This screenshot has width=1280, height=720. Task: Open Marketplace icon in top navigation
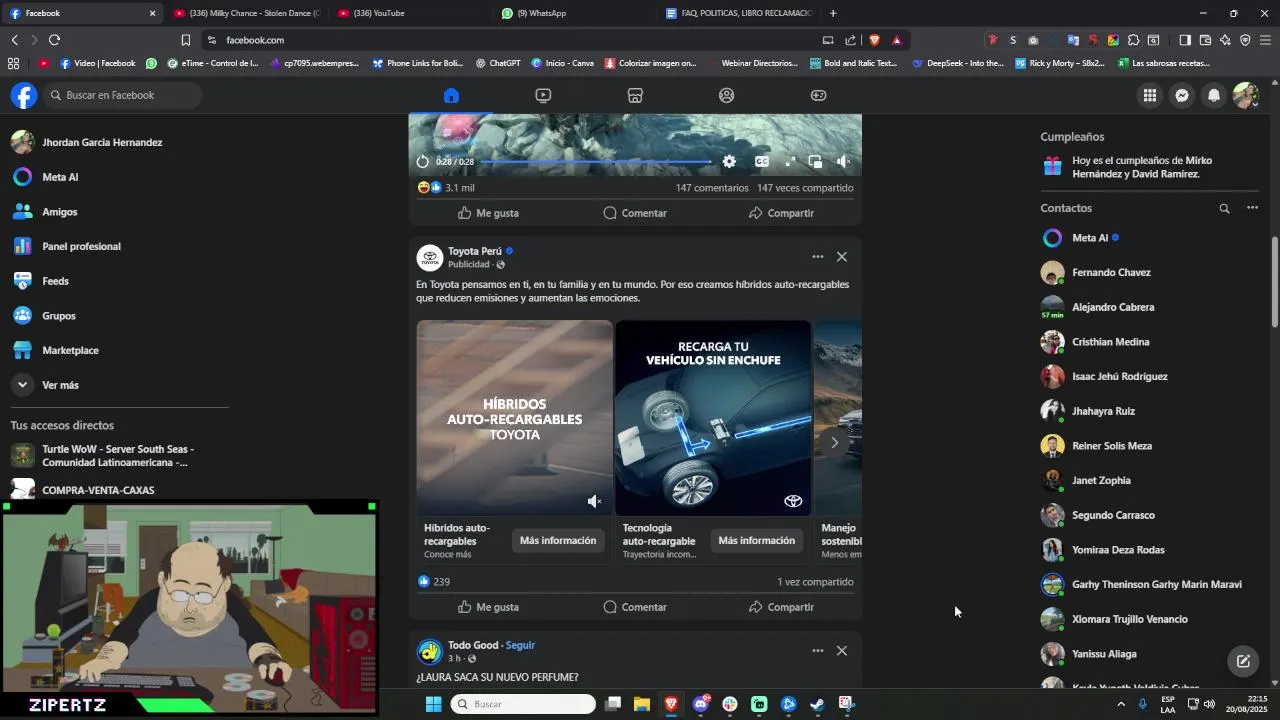click(x=635, y=95)
